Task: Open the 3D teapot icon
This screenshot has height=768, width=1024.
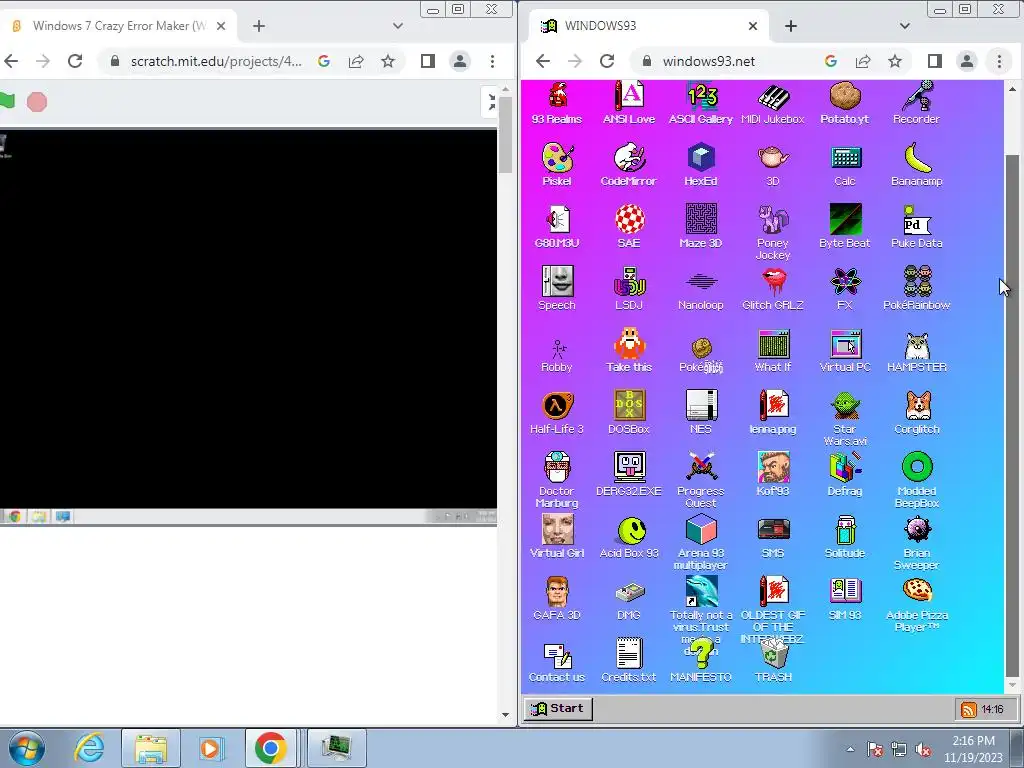Action: pyautogui.click(x=773, y=165)
